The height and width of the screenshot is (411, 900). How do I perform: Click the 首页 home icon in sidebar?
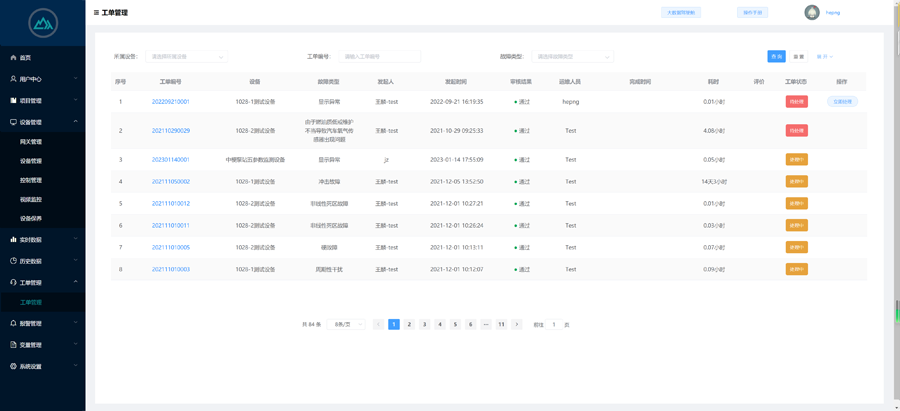[13, 58]
